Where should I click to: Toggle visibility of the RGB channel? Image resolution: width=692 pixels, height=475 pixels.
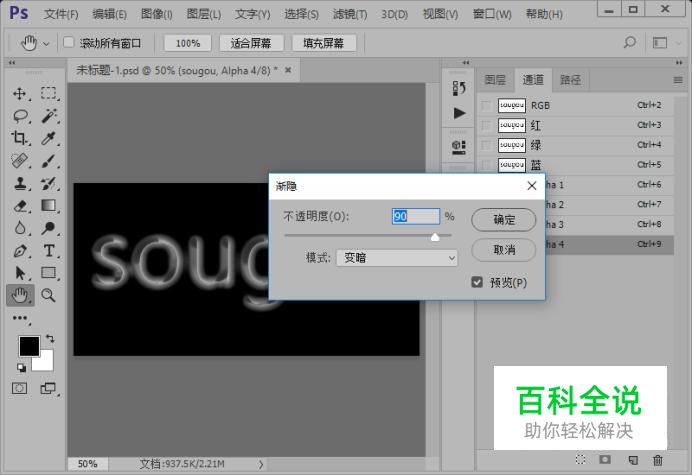(x=486, y=106)
